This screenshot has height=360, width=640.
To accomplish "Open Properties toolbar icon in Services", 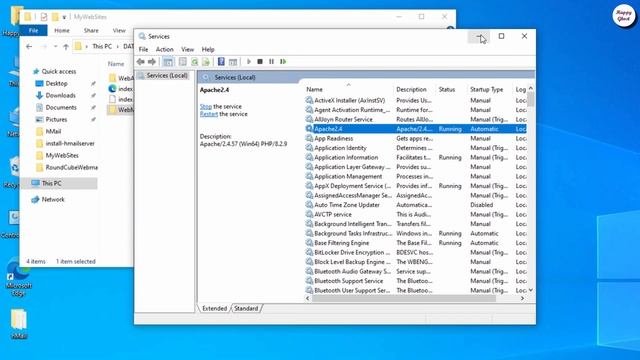I will 183,62.
